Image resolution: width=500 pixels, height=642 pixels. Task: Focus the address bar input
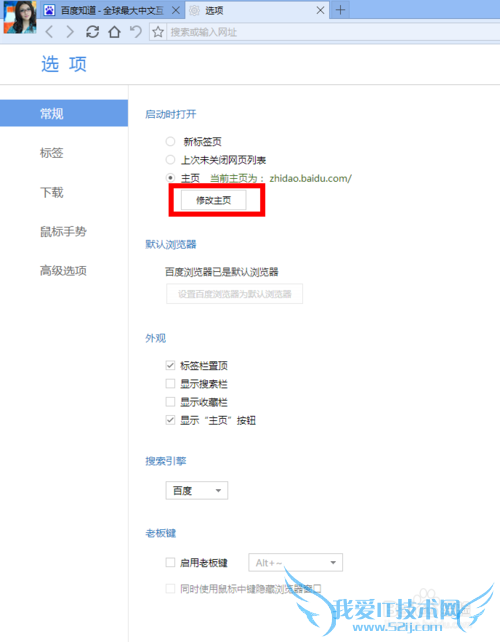click(333, 32)
